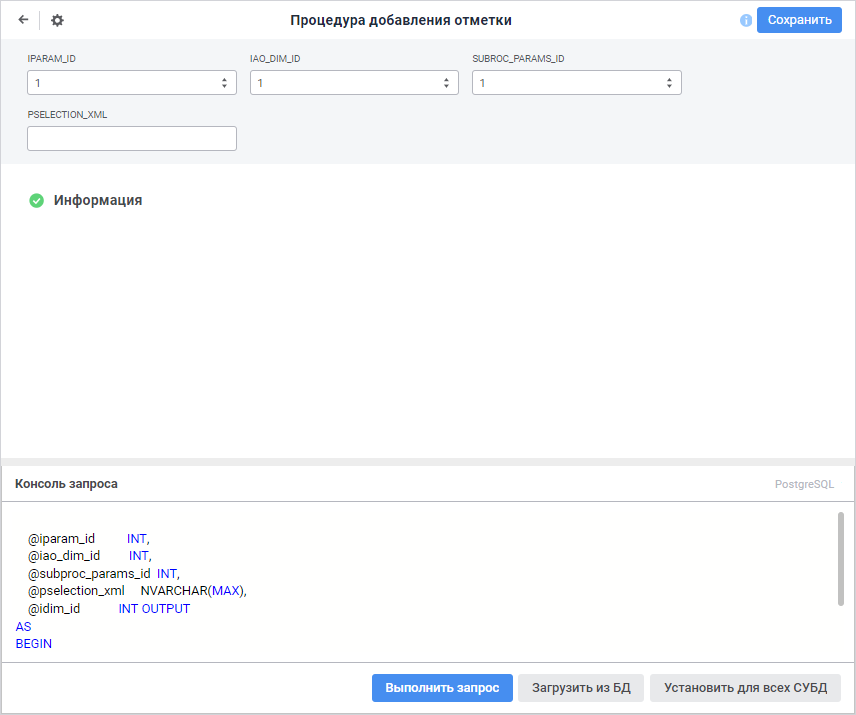Click the PostgreSQL label in console header
856x715 pixels.
804,484
